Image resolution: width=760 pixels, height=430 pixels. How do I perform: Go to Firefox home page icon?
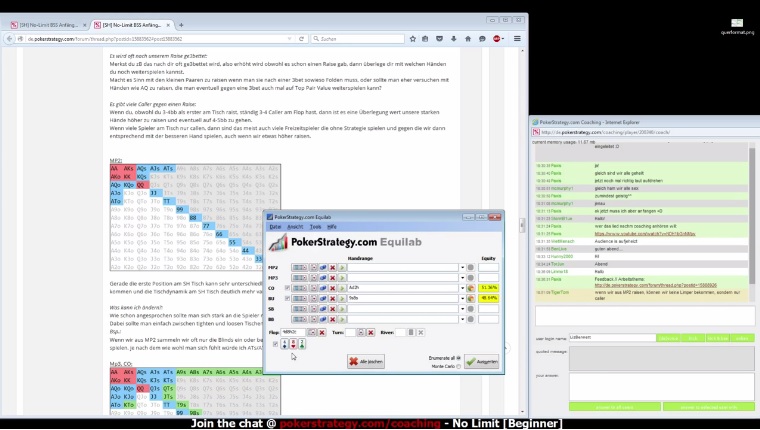click(x=468, y=39)
